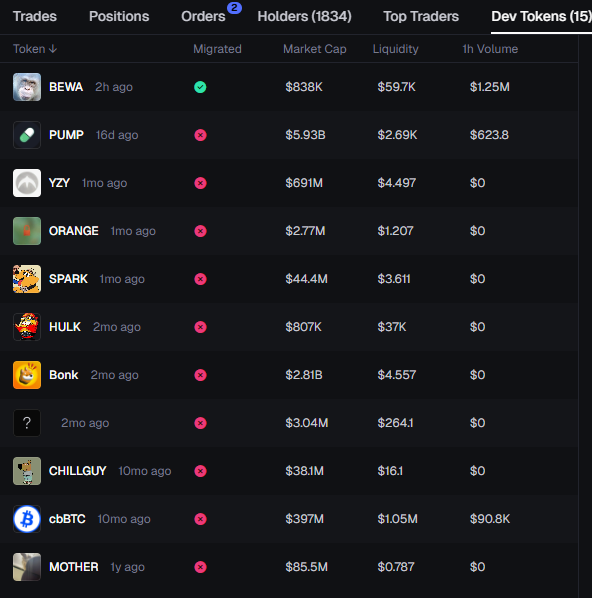592x598 pixels.
Task: Click PUMP's $5.93B market cap
Action: 306,135
